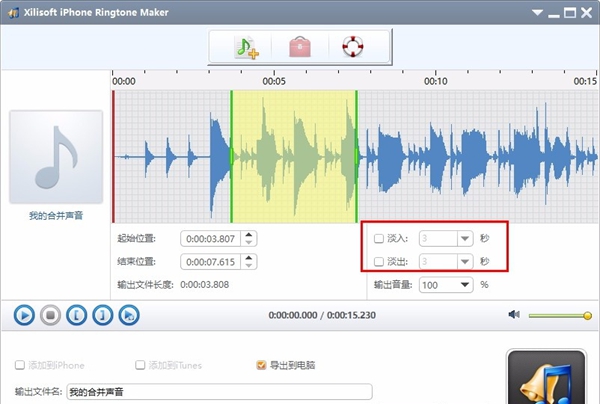Click the yellow selected waveform region
Image resolution: width=600 pixels, height=404 pixels.
[294, 156]
